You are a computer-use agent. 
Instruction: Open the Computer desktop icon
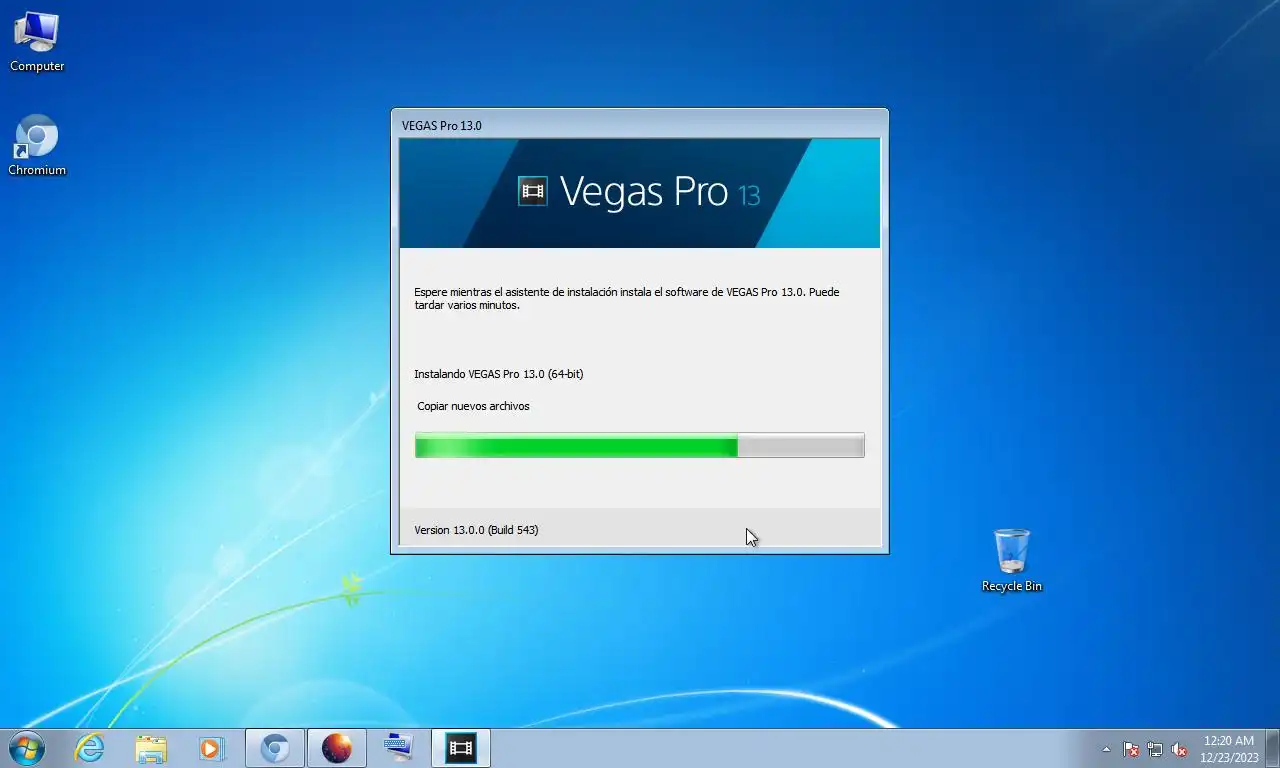point(37,42)
